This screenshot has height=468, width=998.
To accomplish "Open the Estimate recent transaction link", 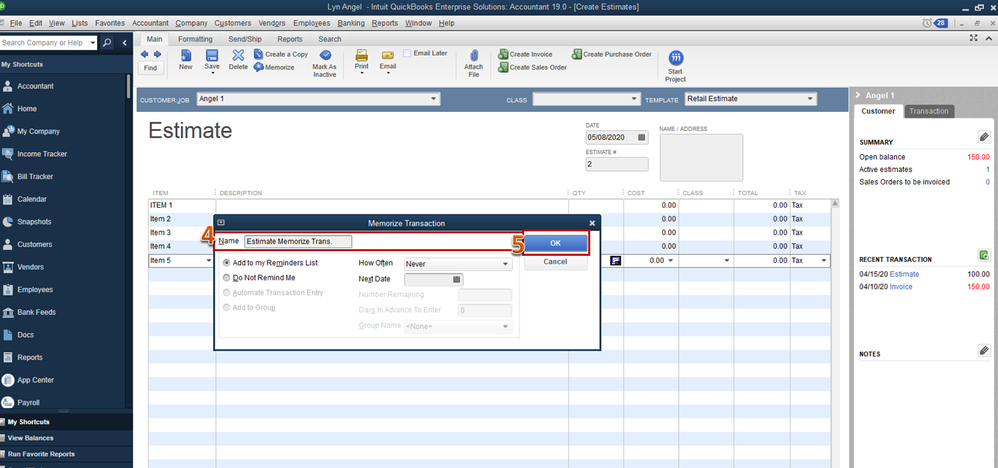I will click(x=904, y=274).
